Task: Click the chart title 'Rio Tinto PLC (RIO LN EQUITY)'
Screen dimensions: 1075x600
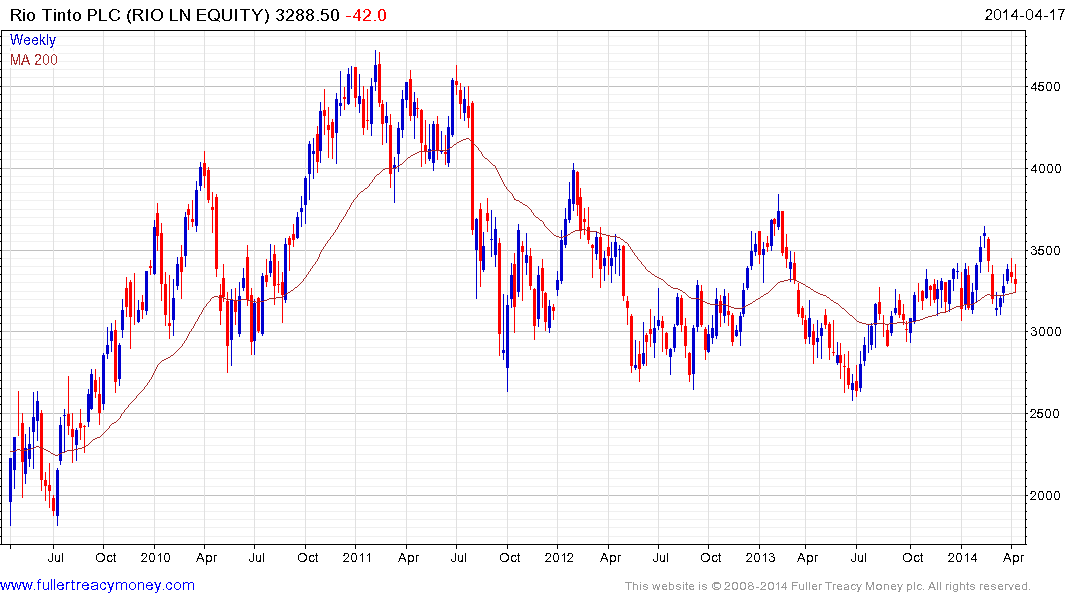Action: [x=140, y=15]
